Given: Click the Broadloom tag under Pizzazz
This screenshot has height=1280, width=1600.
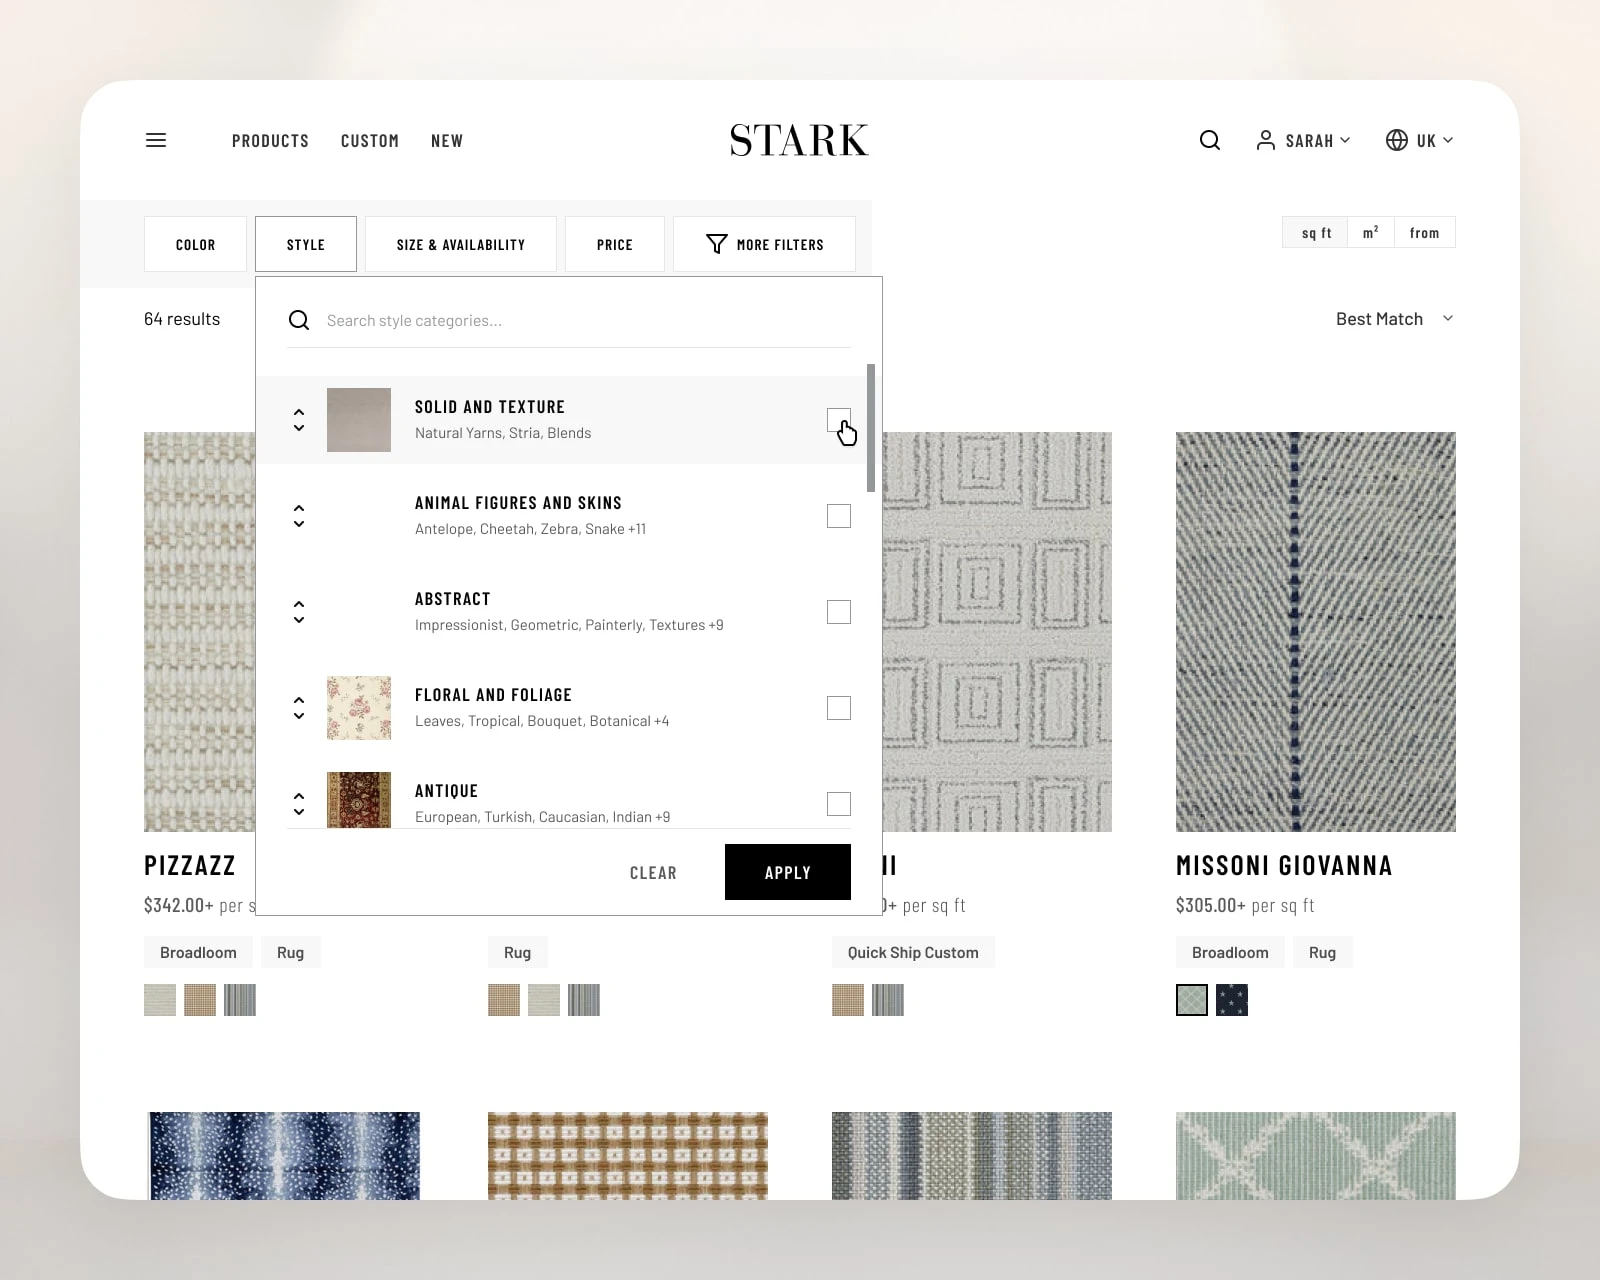Looking at the screenshot, I should tap(198, 952).
